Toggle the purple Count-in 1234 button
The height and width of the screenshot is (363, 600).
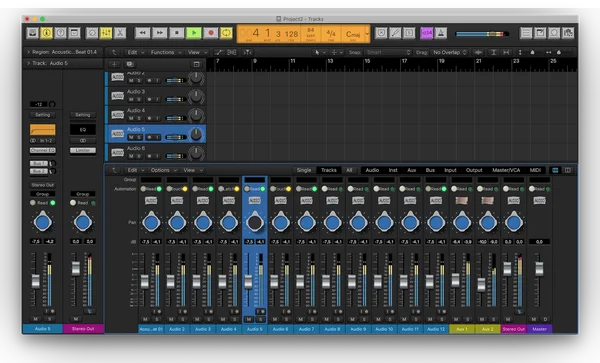(427, 33)
